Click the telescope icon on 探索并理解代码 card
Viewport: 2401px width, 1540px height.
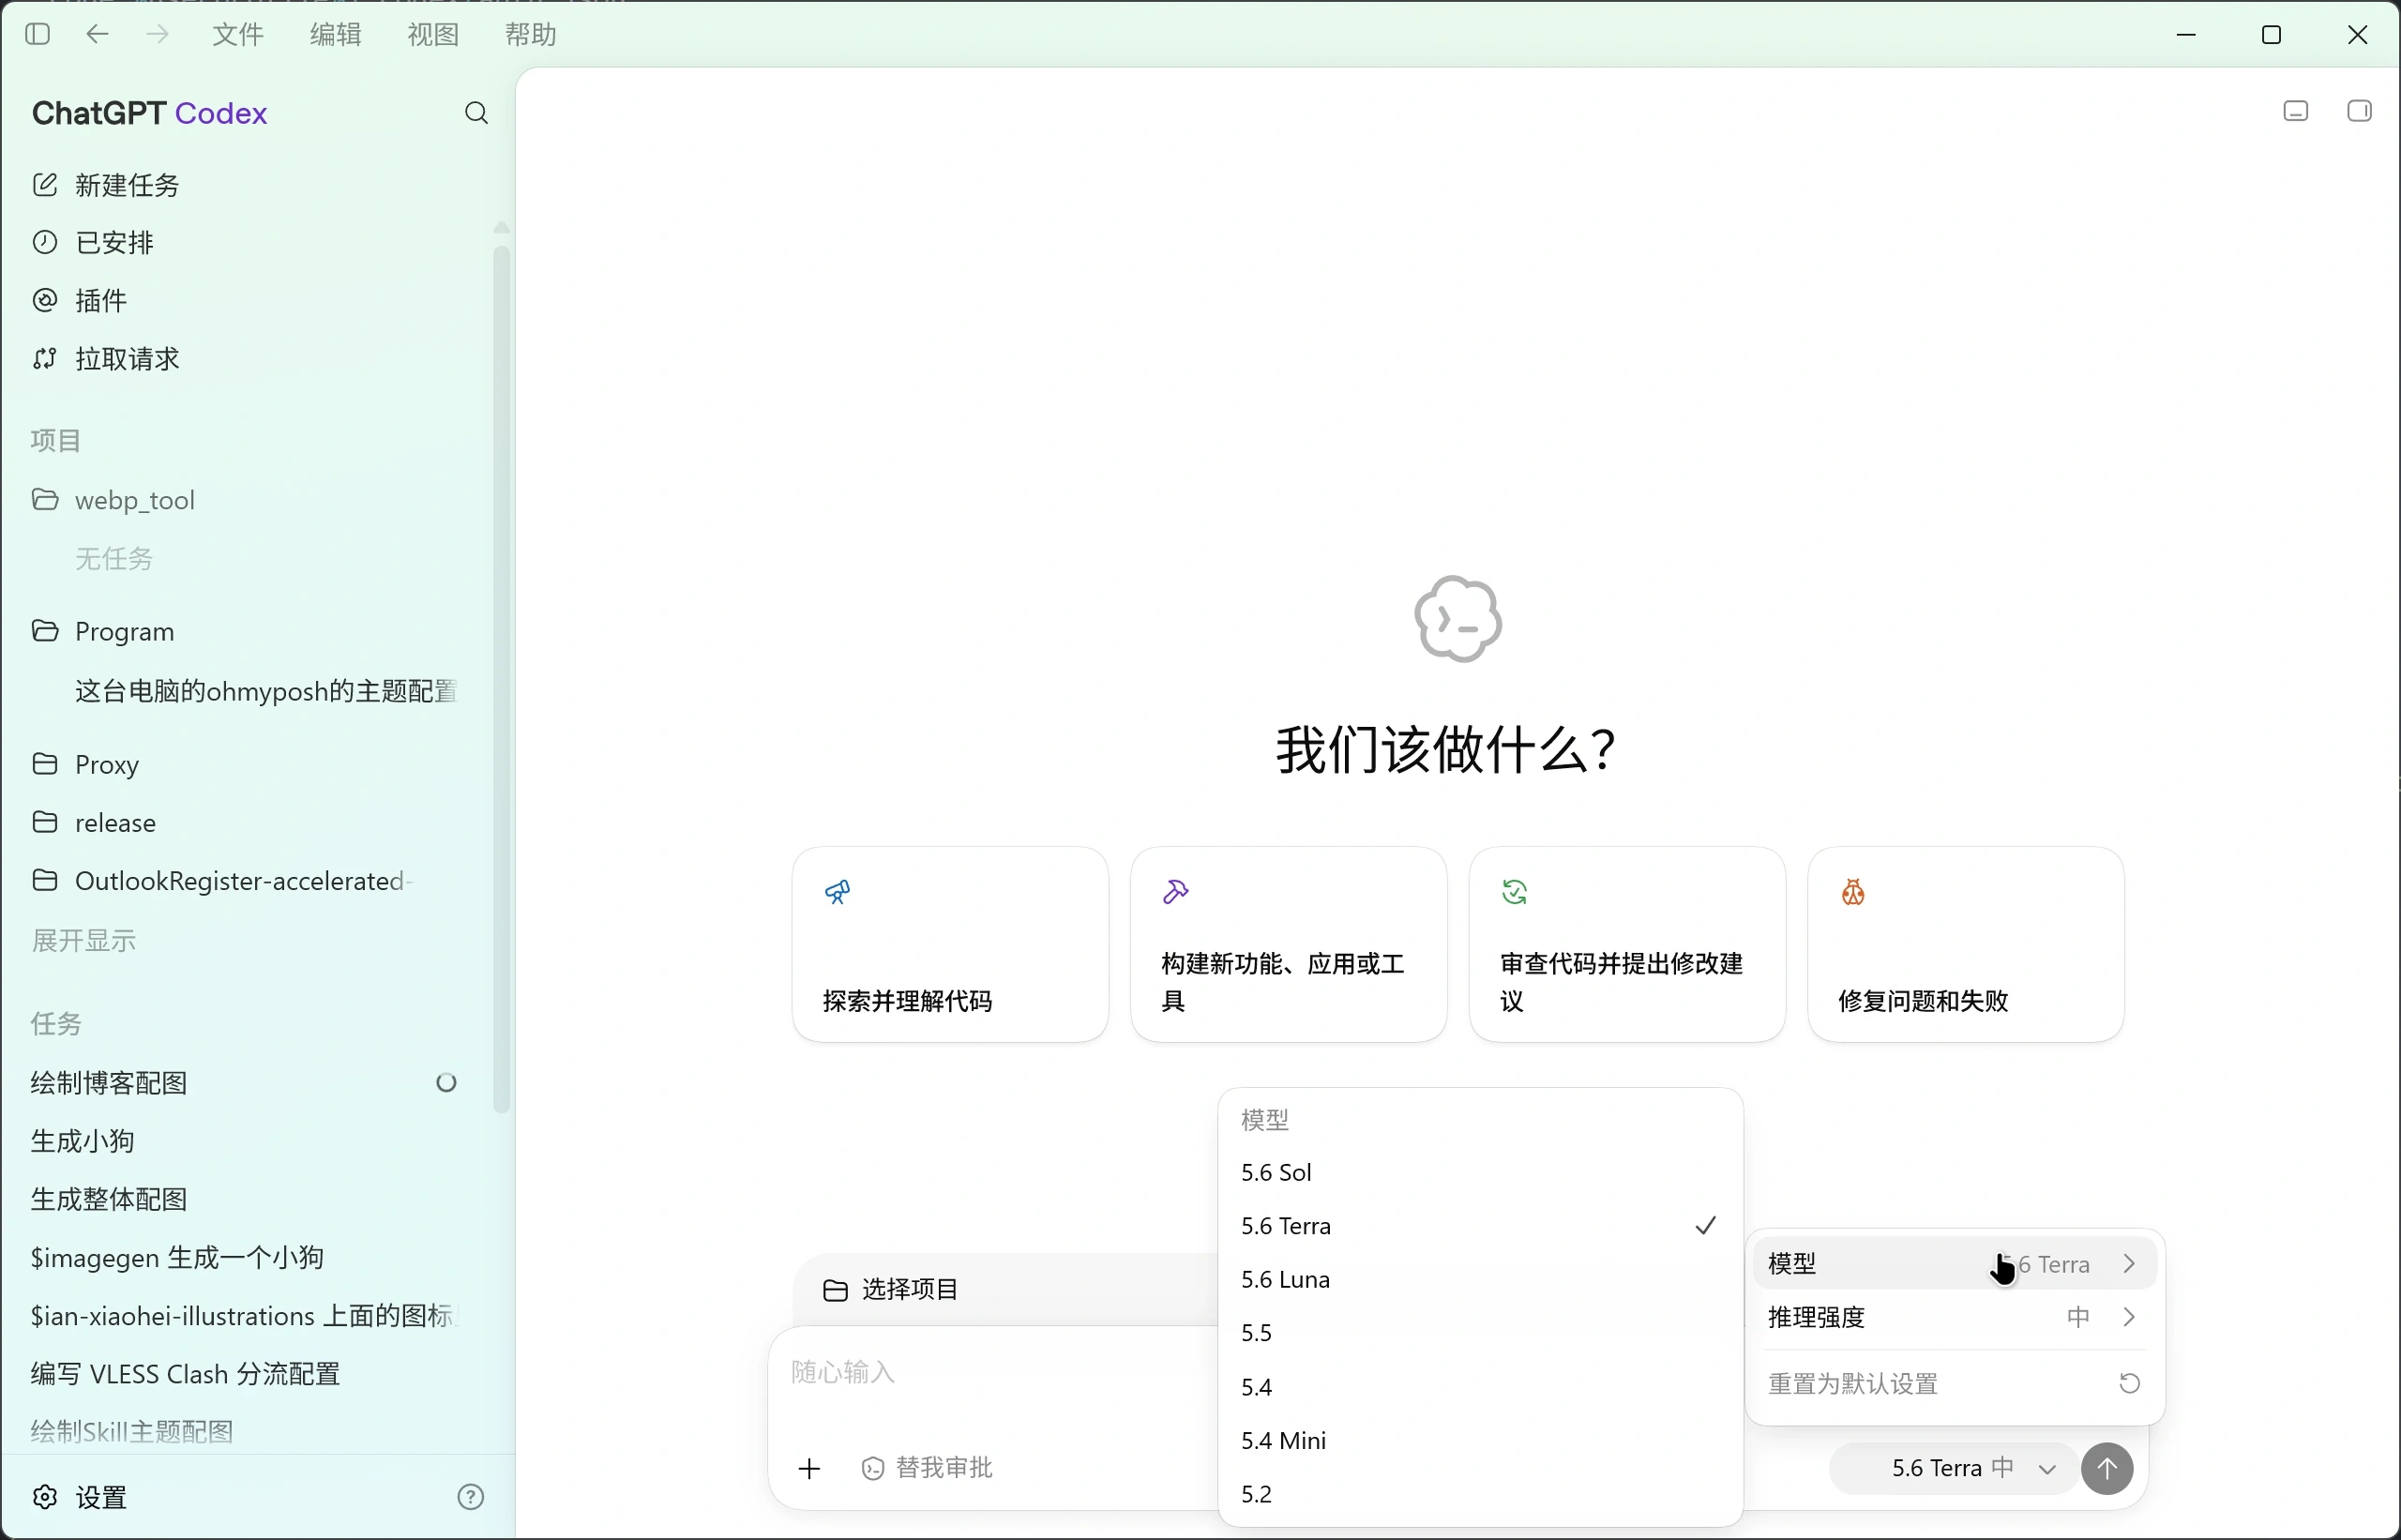coord(837,892)
